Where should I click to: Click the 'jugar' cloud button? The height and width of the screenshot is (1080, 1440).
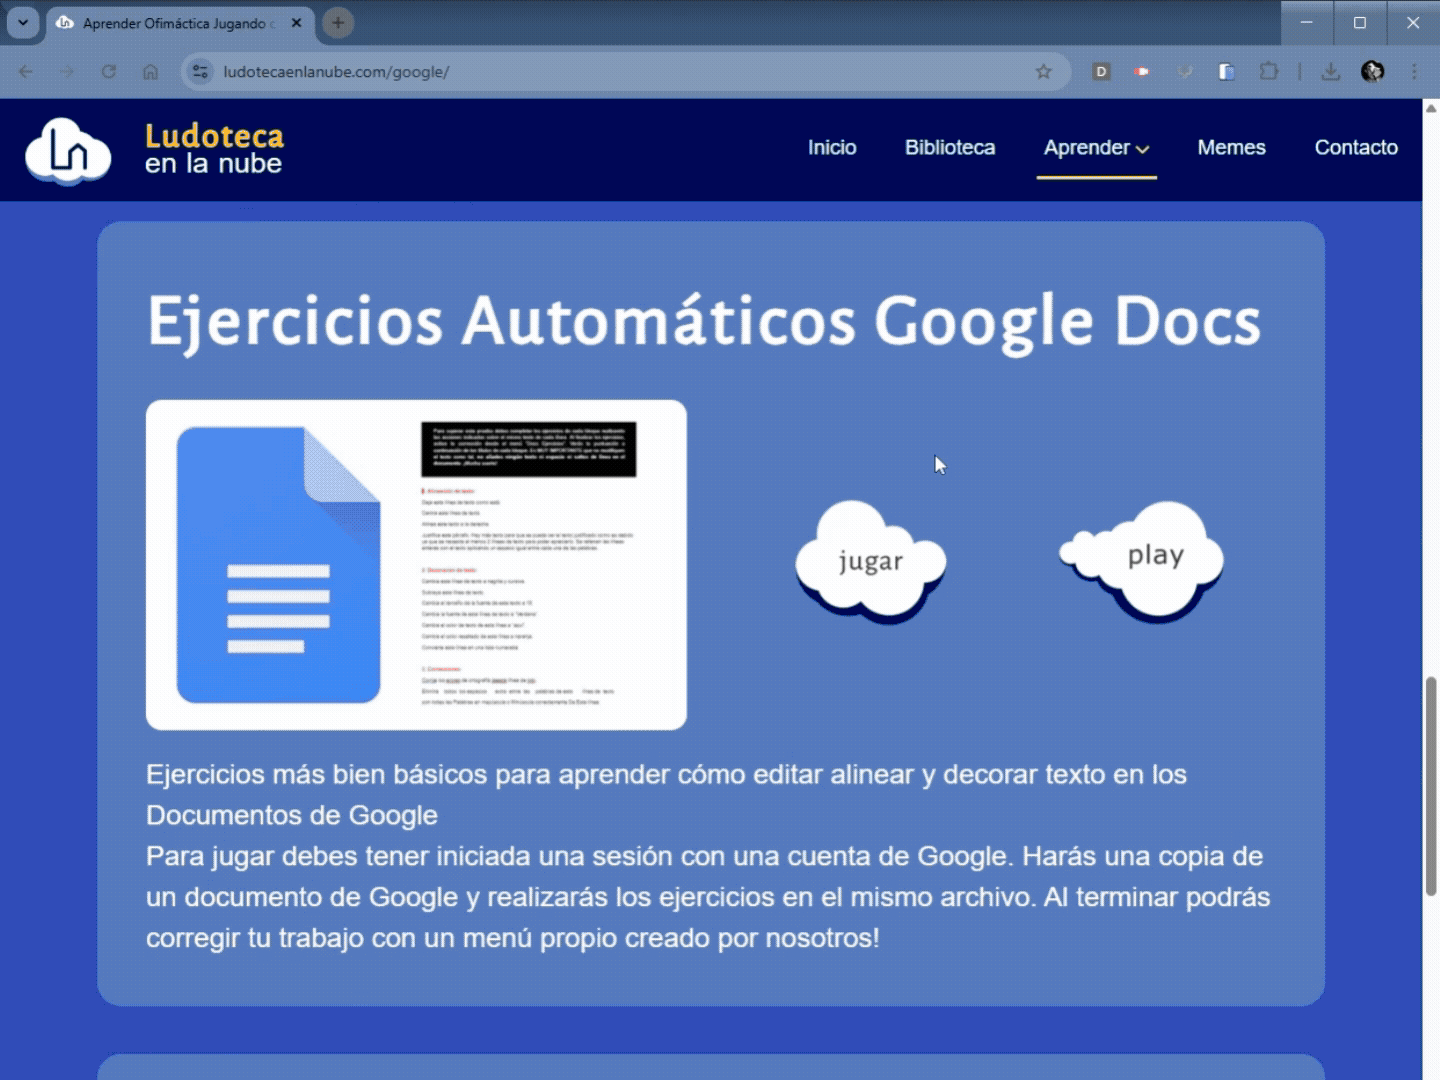871,562
